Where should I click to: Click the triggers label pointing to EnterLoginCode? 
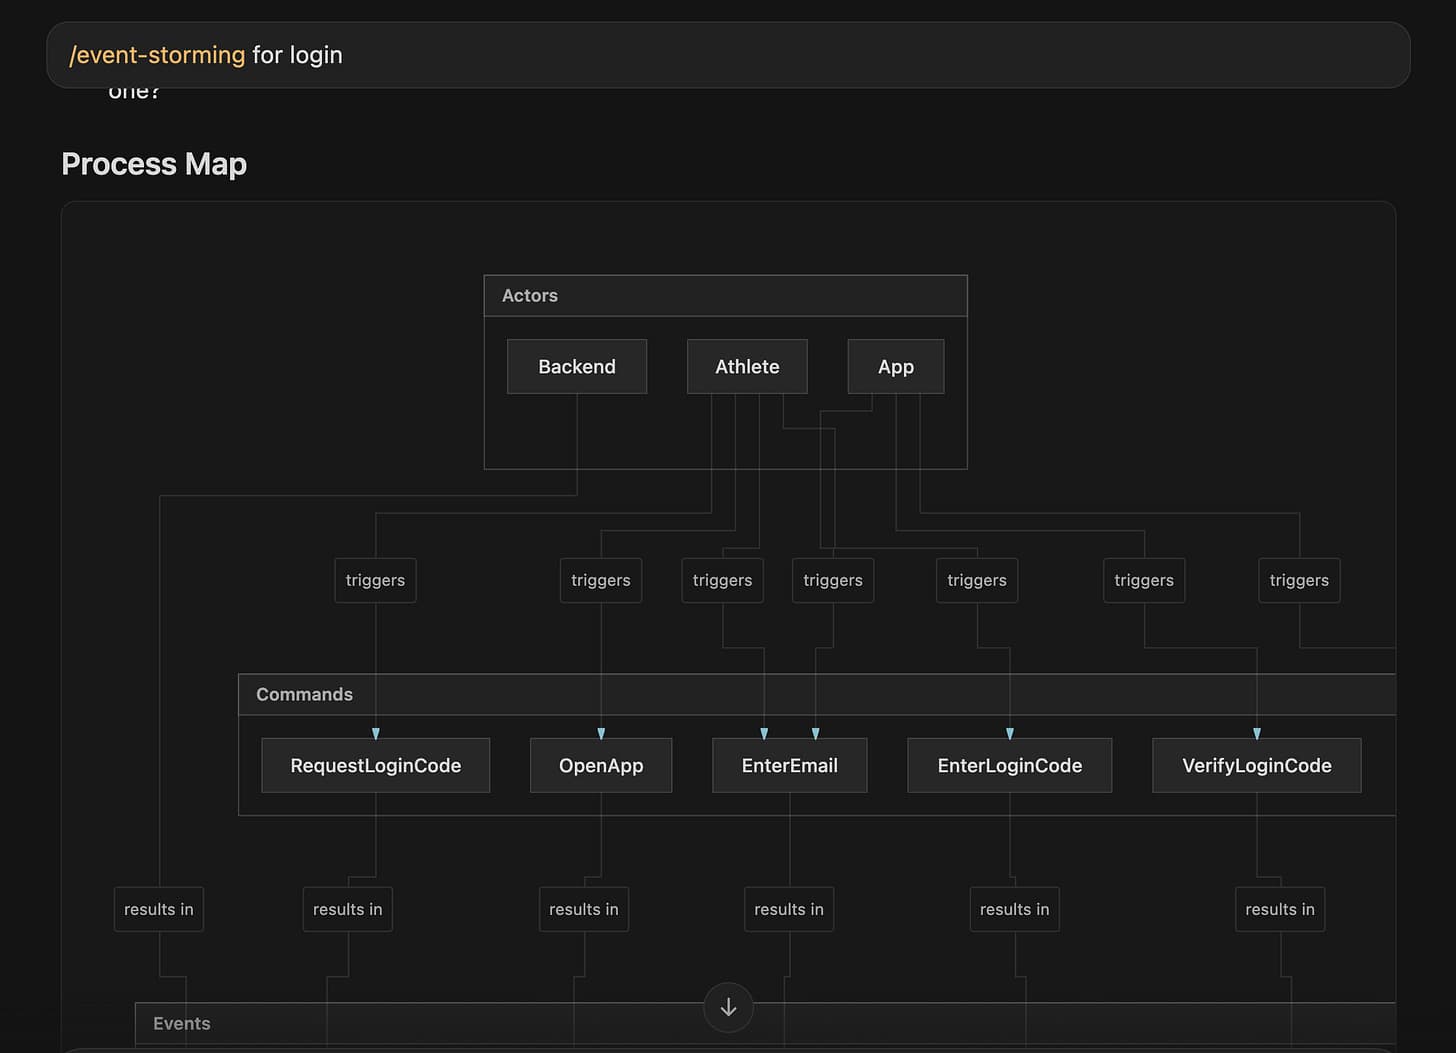tap(977, 581)
